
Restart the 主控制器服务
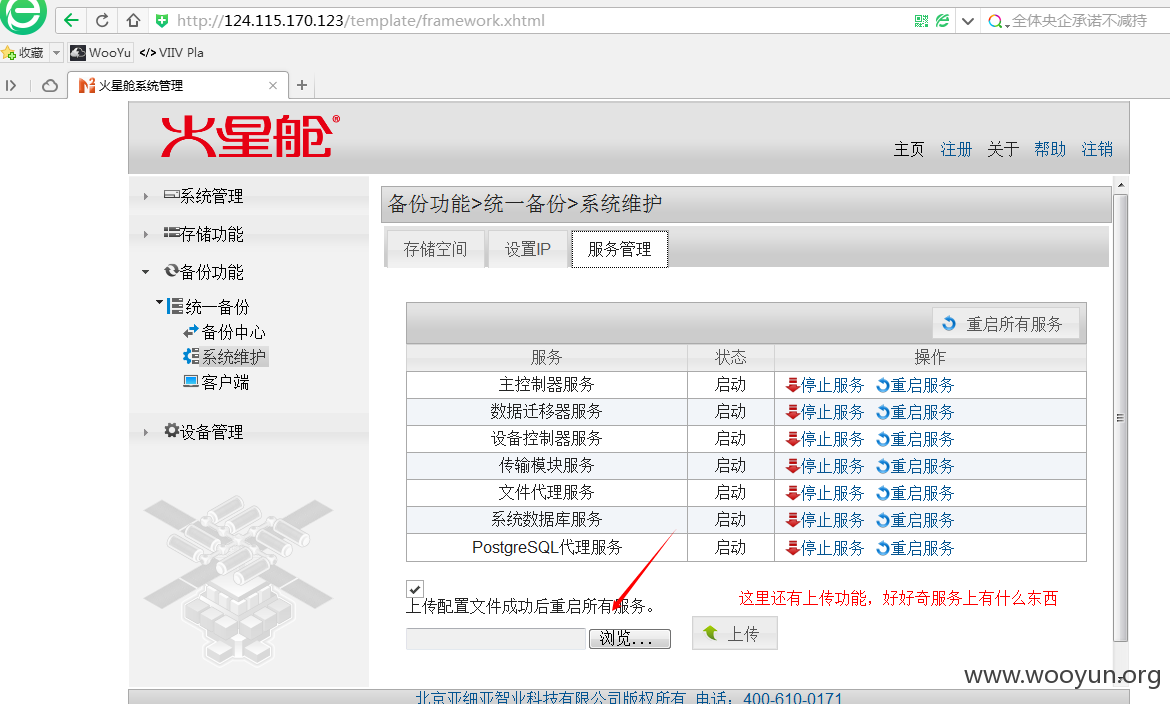(915, 385)
